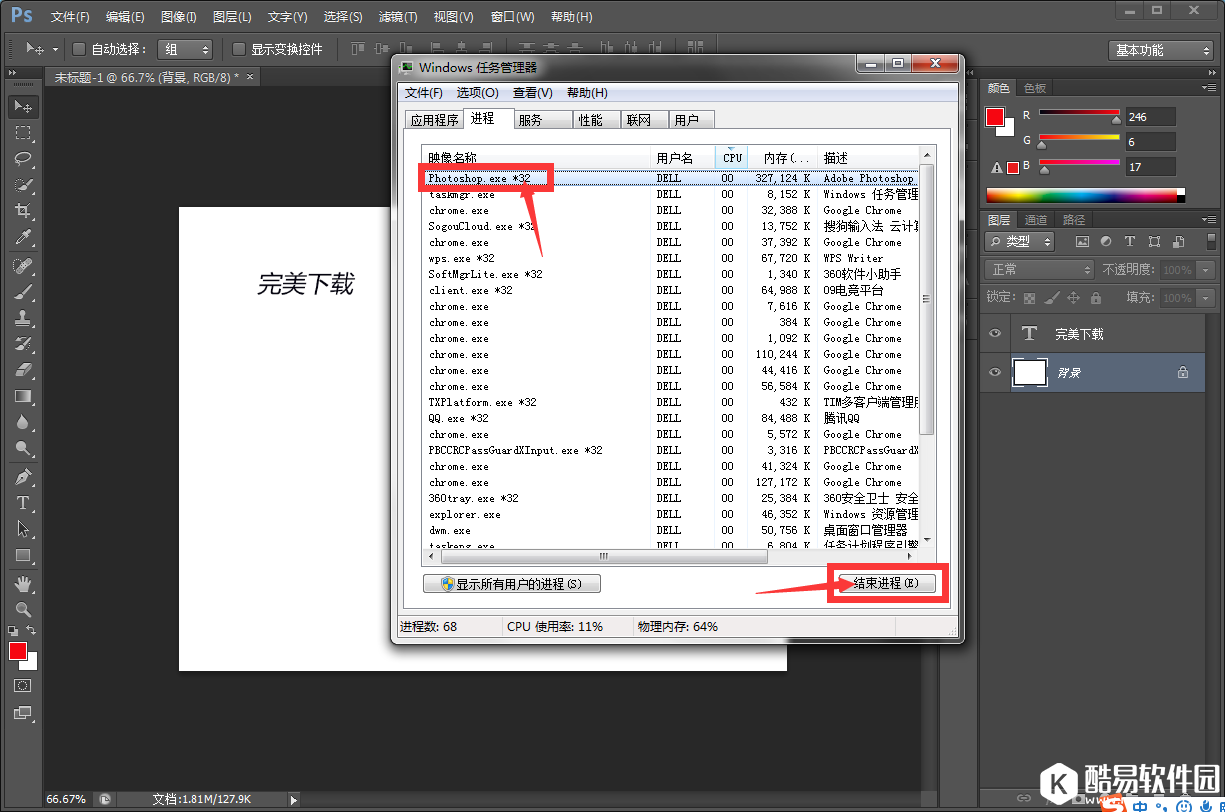
Task: Open the 滤镜(T) menu in Photoshop
Action: coord(398,17)
